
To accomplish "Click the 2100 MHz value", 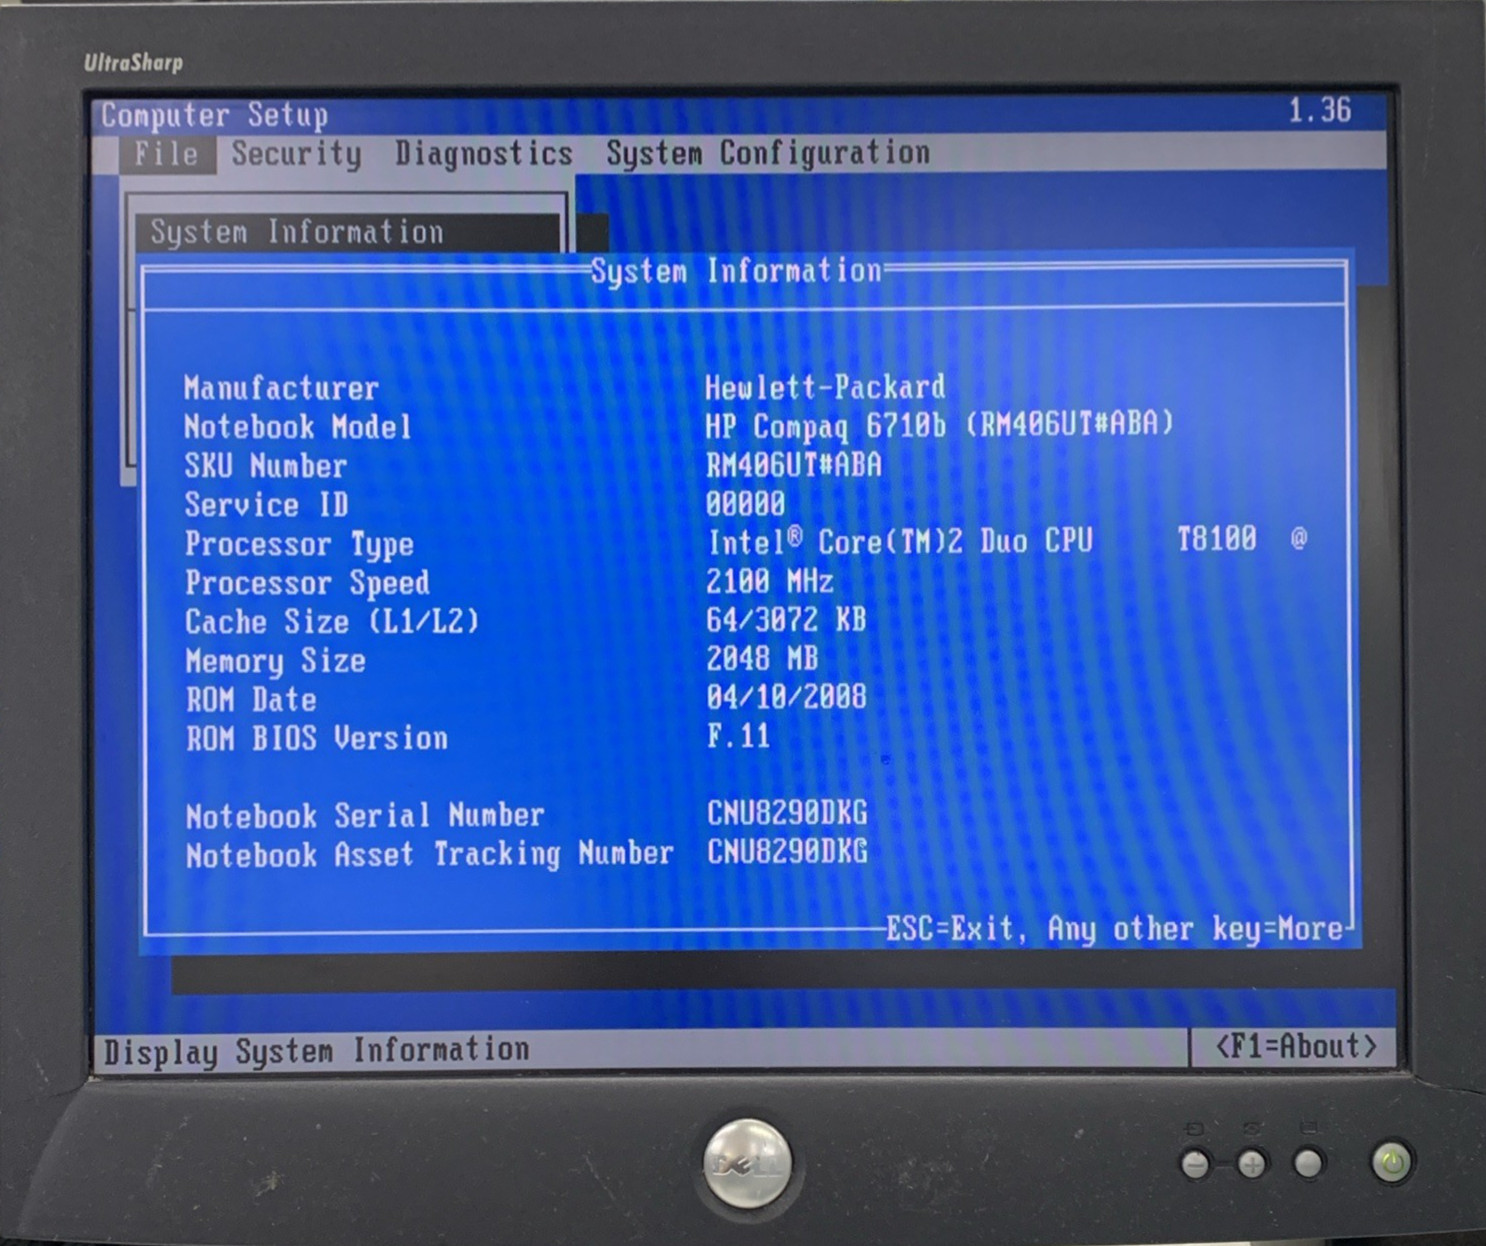I will click(x=770, y=581).
